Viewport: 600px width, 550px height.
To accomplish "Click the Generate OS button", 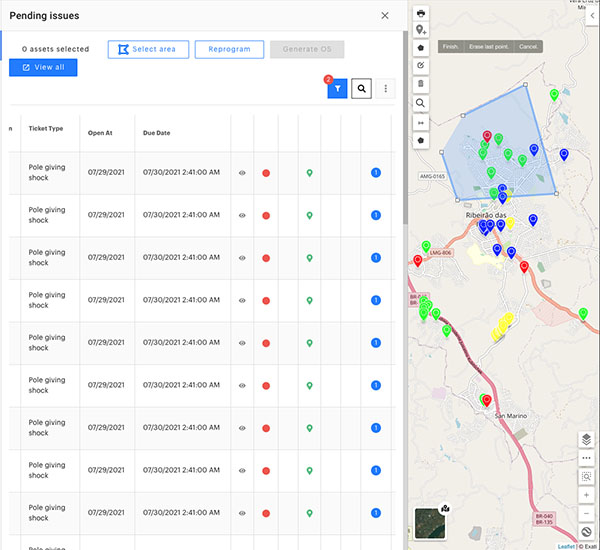I will pos(307,49).
